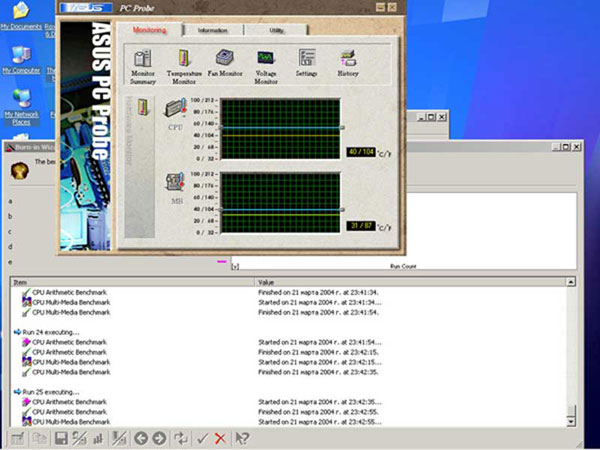Open My Documents desktop icon
Screen dimensions: 600x450
pyautogui.click(x=21, y=16)
